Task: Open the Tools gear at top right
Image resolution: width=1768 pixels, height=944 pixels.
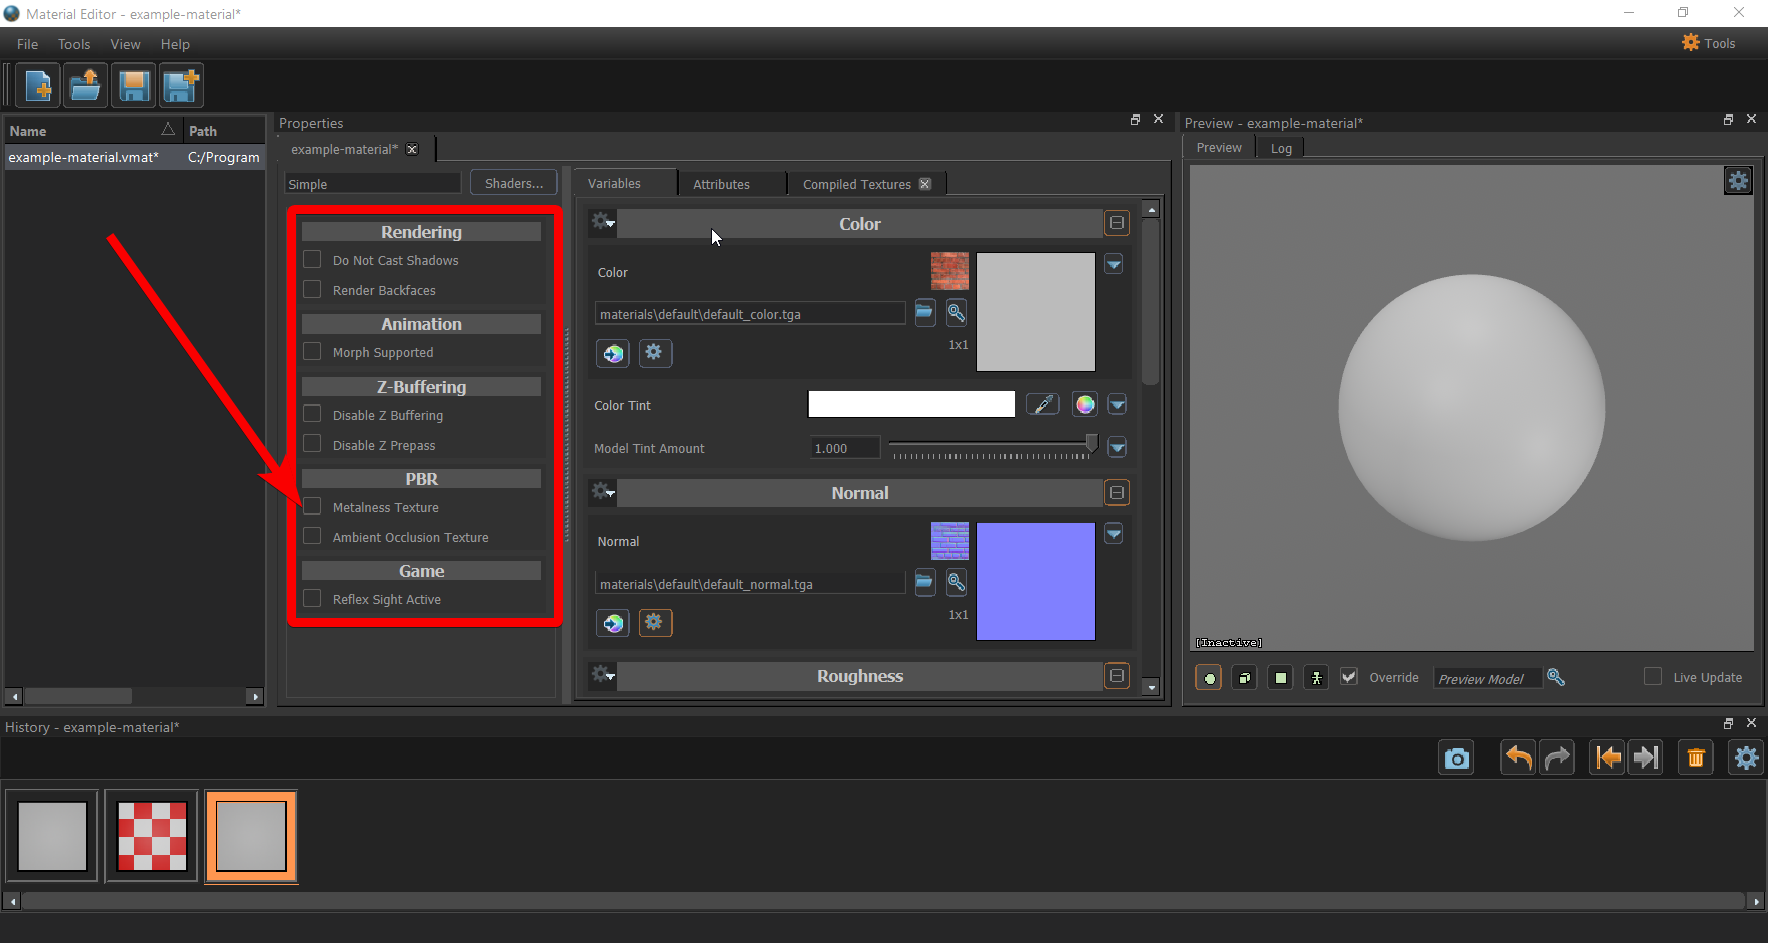Action: click(x=1709, y=43)
